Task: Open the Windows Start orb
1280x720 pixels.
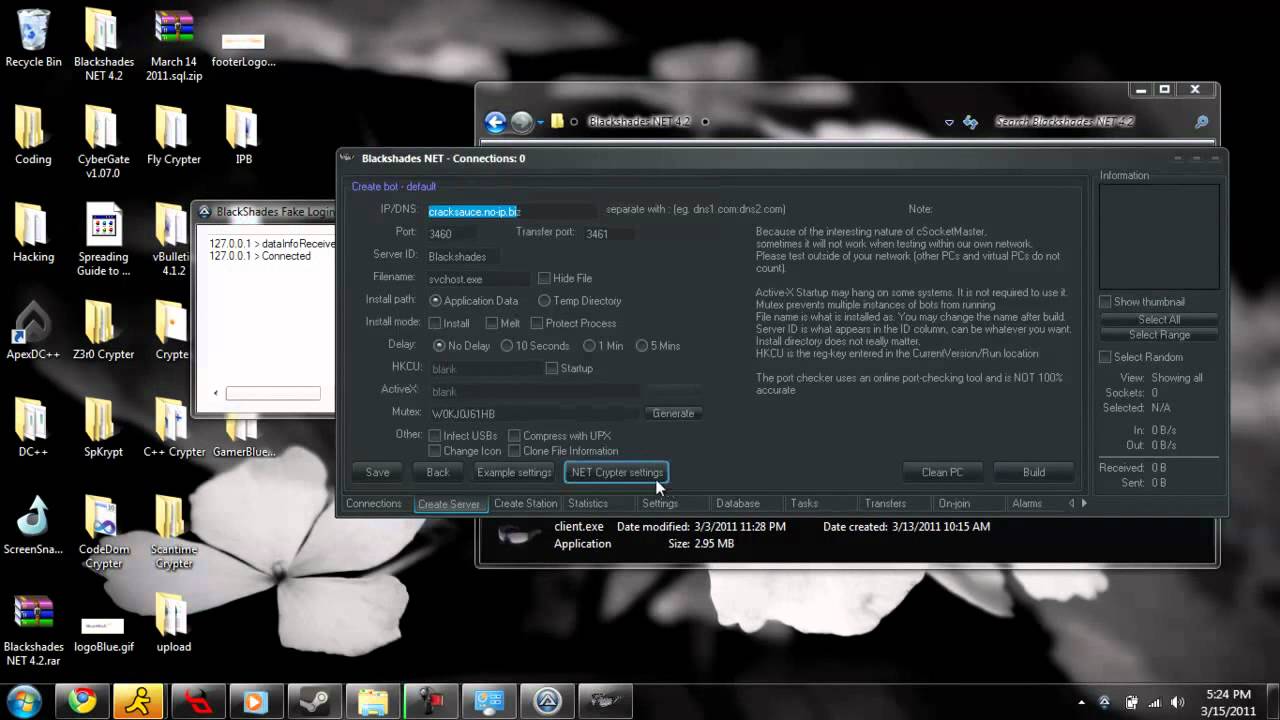Action: click(x=23, y=701)
